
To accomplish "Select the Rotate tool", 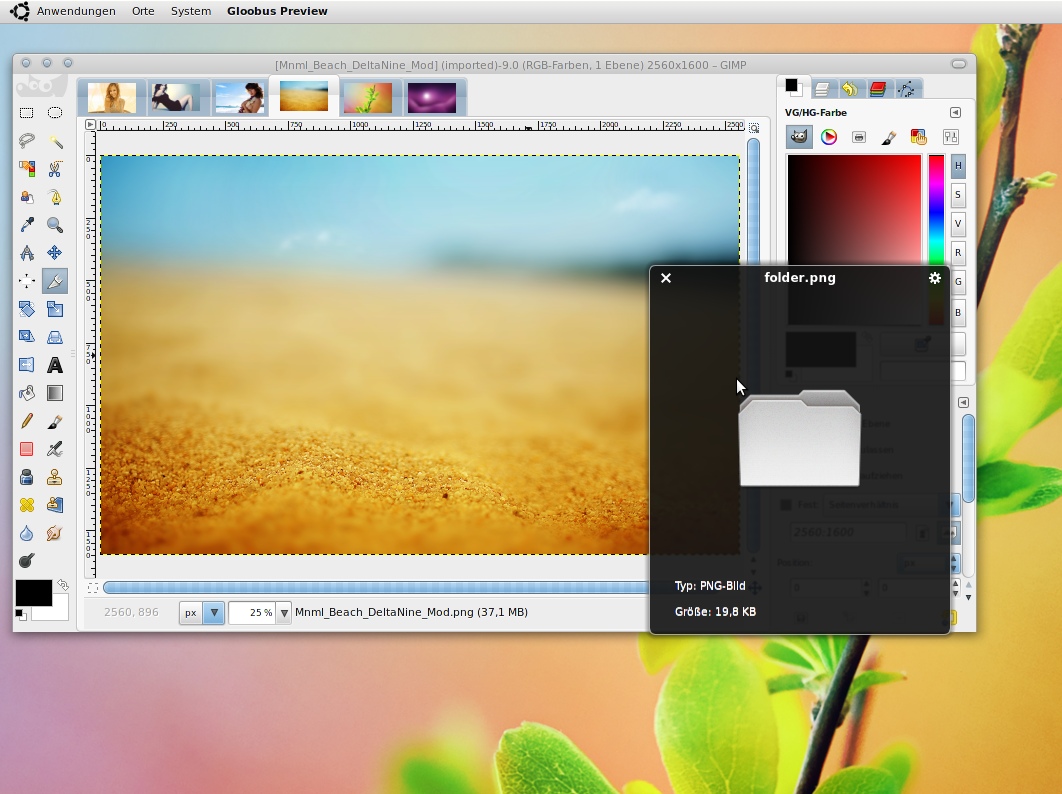I will tap(26, 309).
